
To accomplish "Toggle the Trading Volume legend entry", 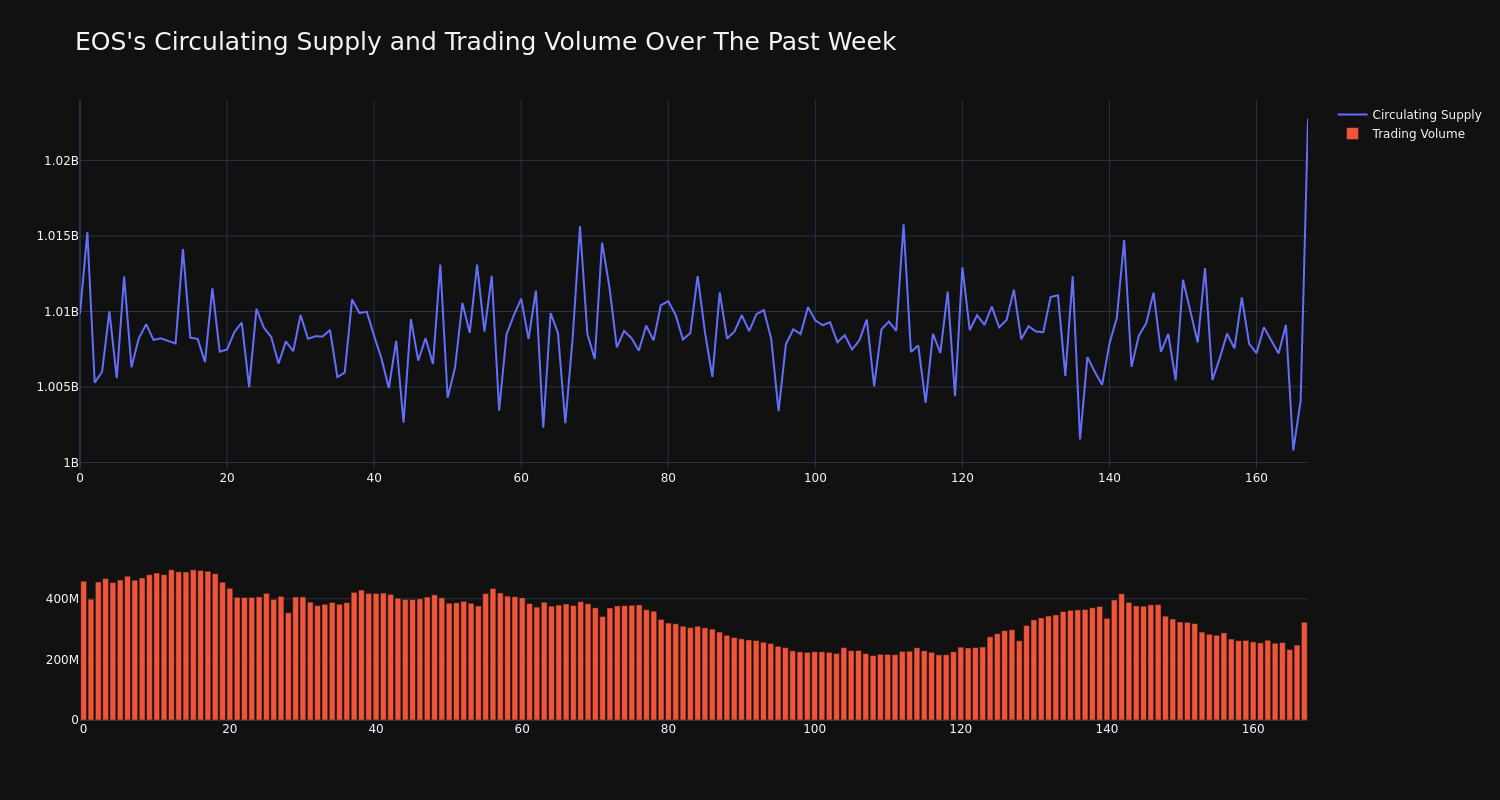I will (1409, 134).
